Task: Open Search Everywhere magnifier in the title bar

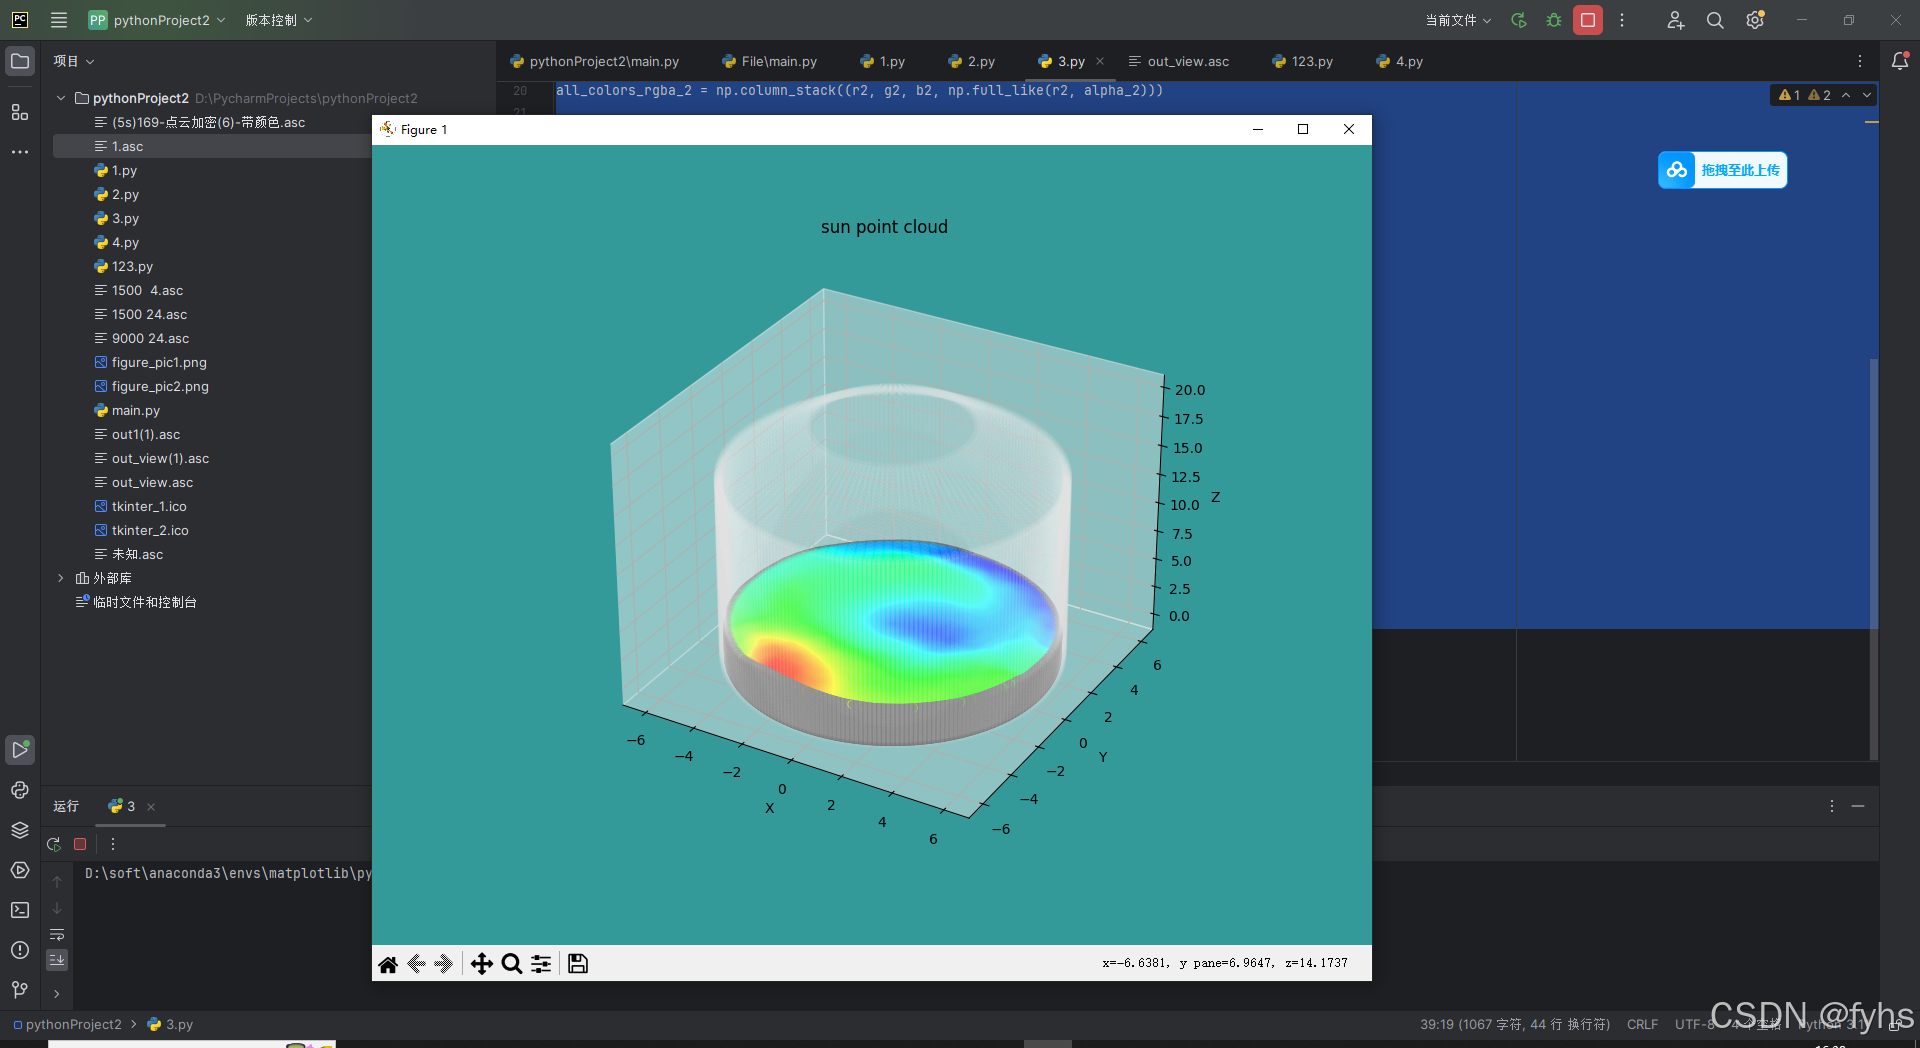Action: (1714, 20)
